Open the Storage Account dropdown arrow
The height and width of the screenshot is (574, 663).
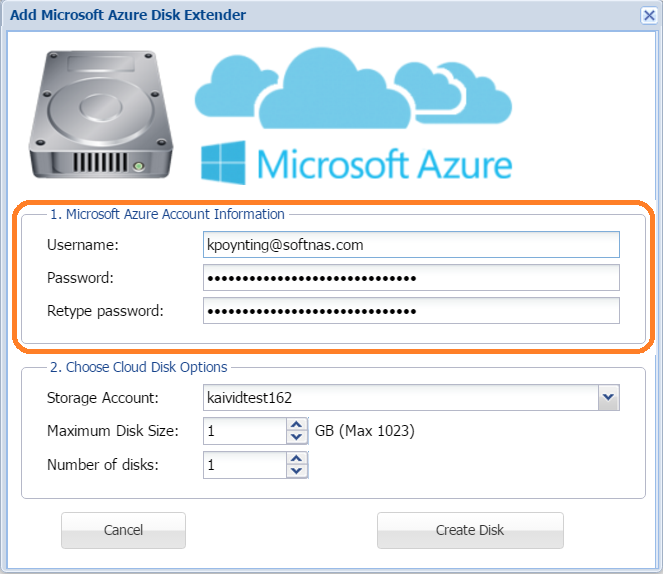click(608, 397)
